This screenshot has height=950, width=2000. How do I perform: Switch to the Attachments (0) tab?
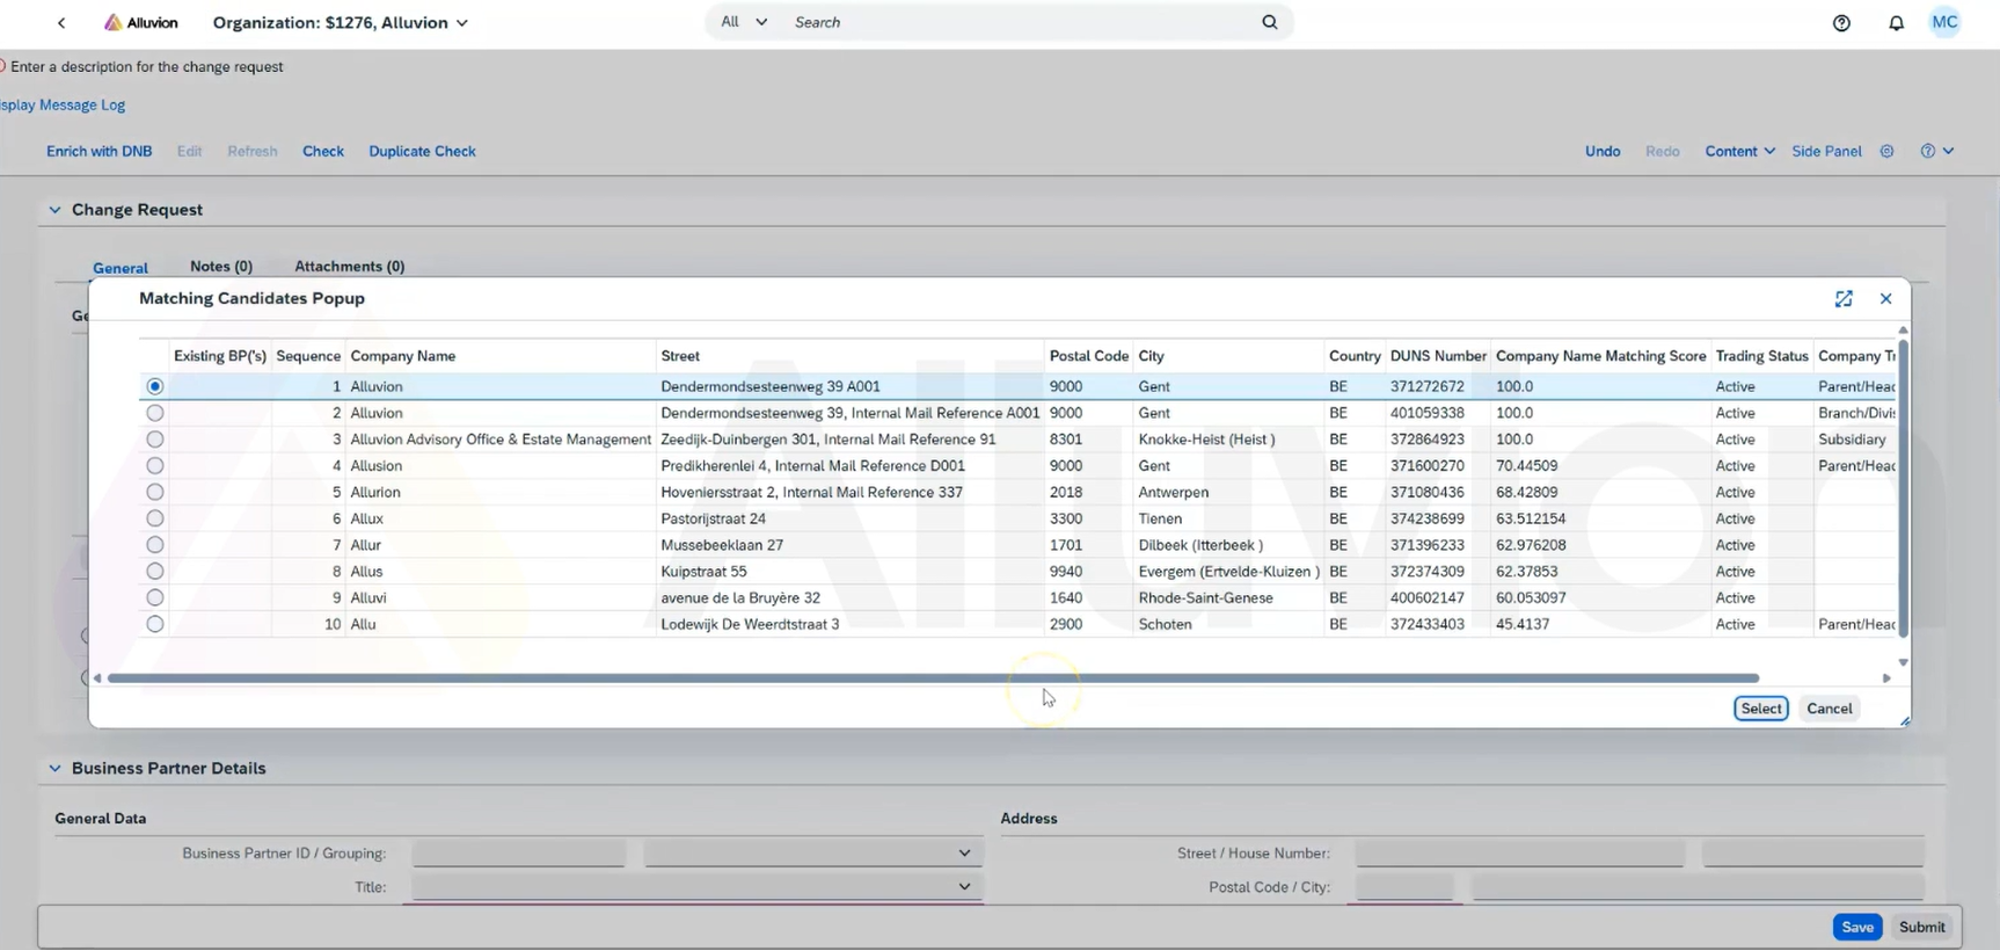pos(349,266)
